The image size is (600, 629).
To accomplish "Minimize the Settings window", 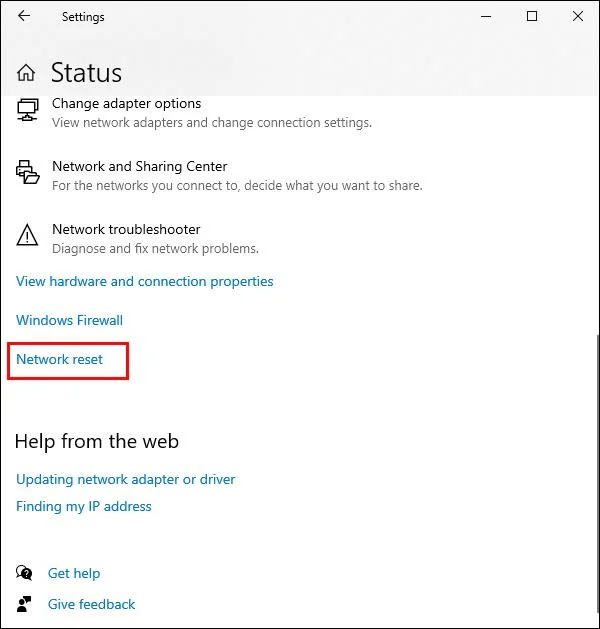I will coord(487,16).
